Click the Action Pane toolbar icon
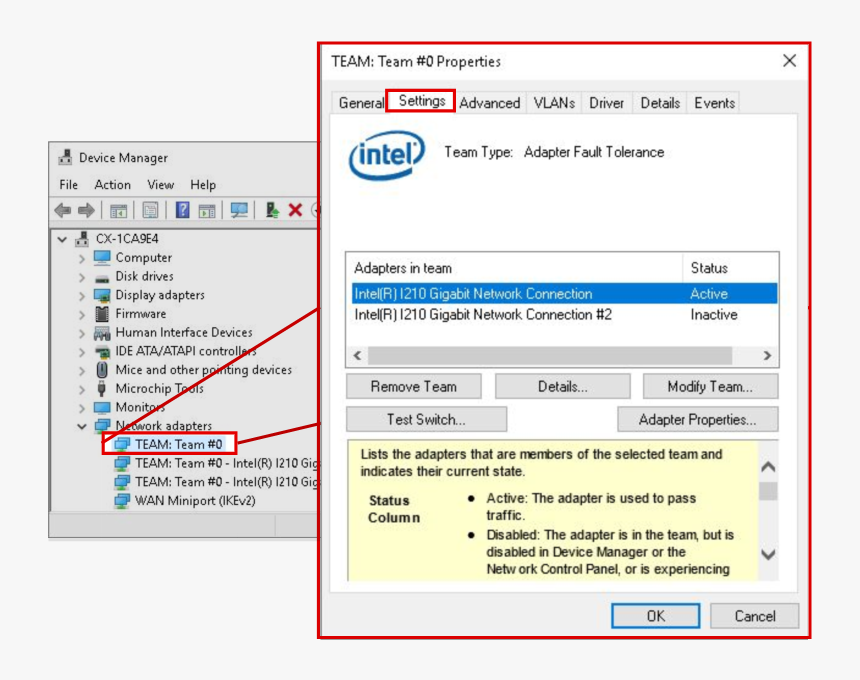 [x=207, y=210]
